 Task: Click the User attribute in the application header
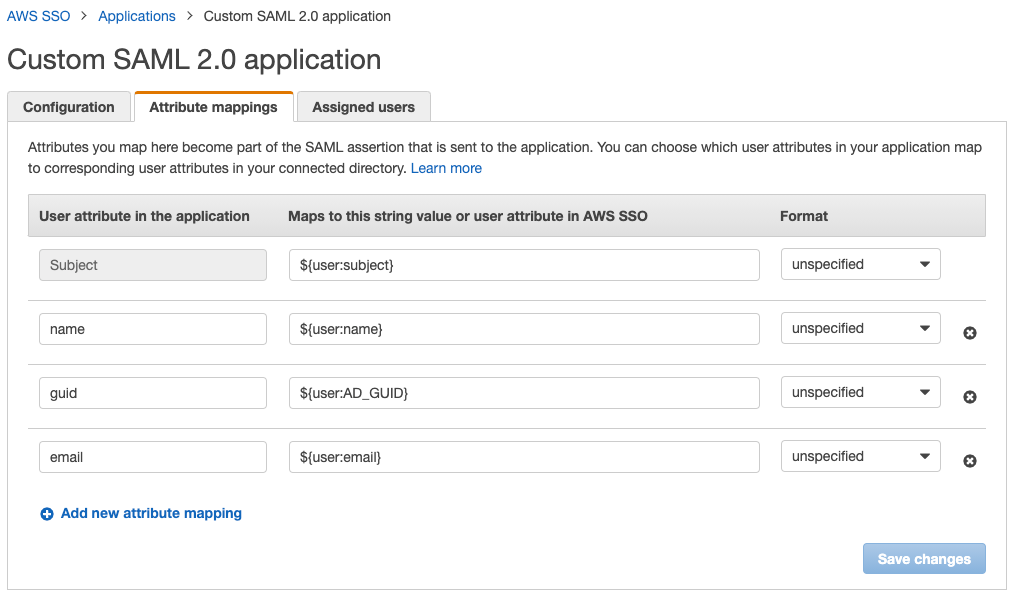click(x=144, y=216)
